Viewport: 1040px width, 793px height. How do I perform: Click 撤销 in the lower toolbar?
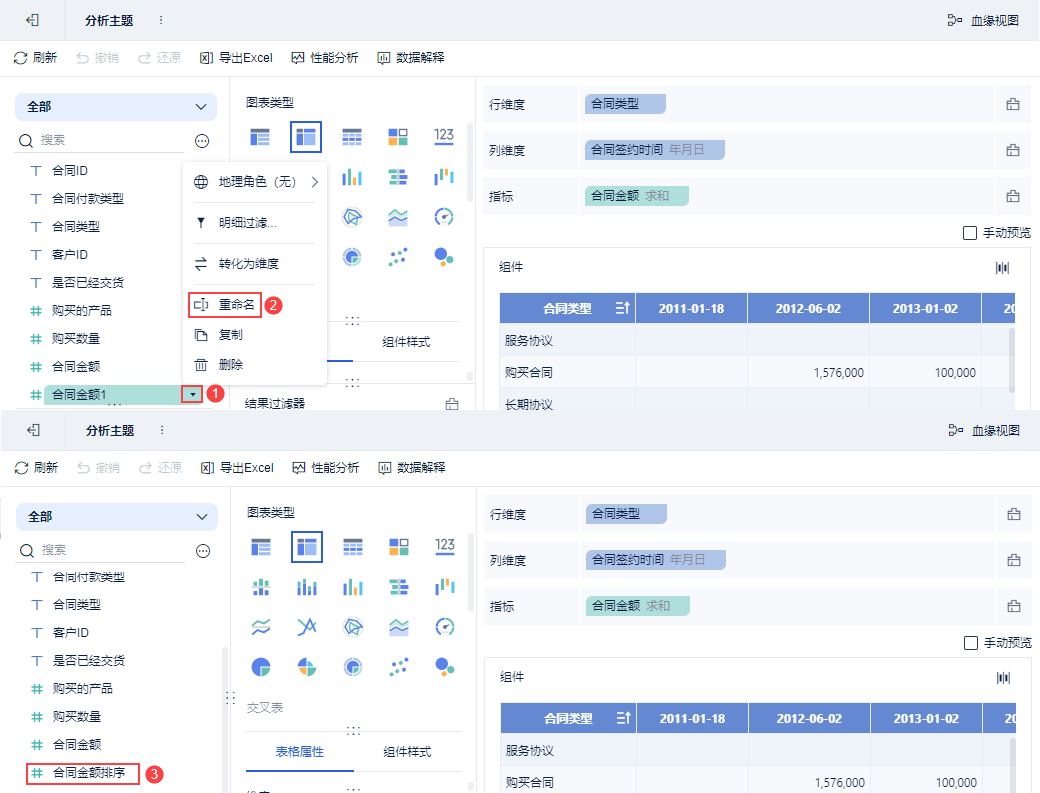tap(98, 467)
